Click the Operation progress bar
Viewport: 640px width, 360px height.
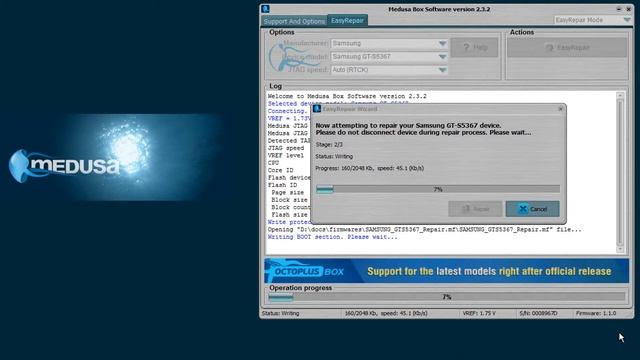coord(447,297)
